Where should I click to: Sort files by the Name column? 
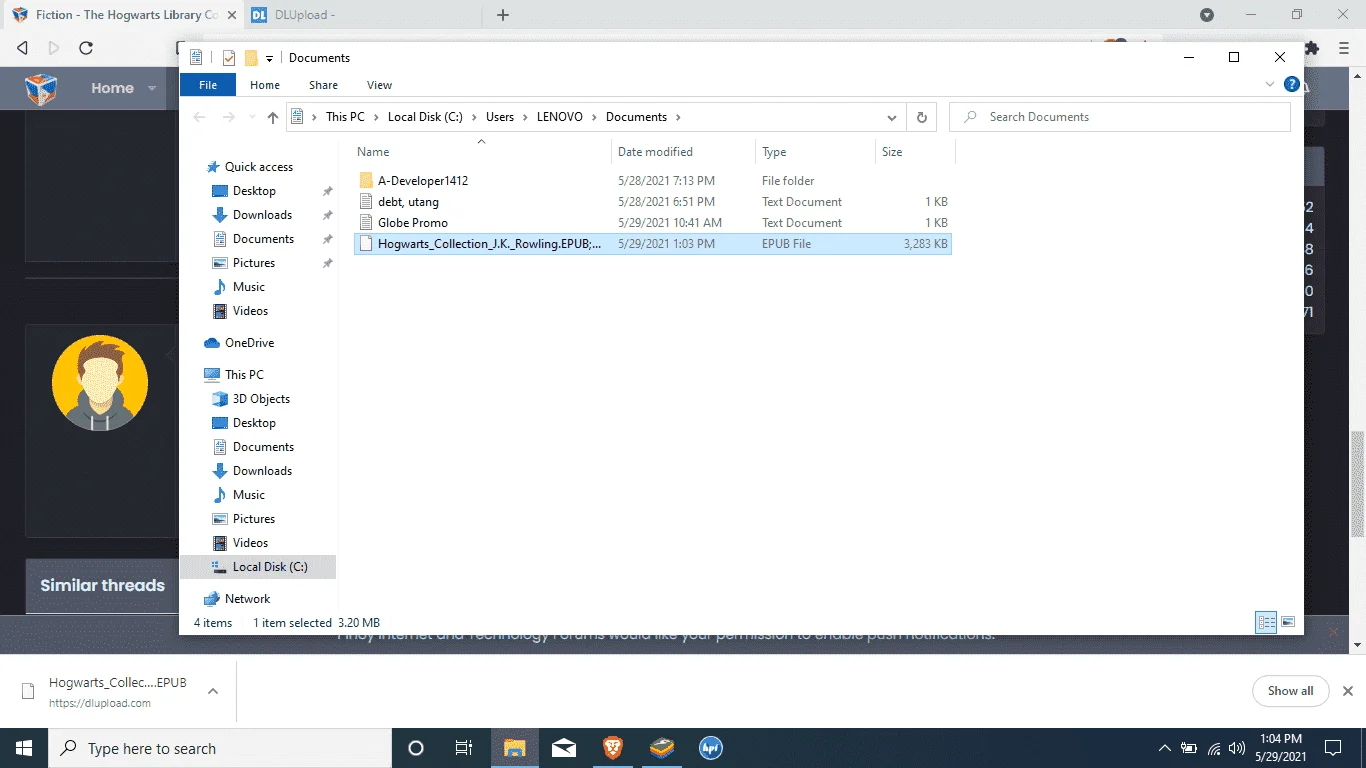[x=482, y=152]
